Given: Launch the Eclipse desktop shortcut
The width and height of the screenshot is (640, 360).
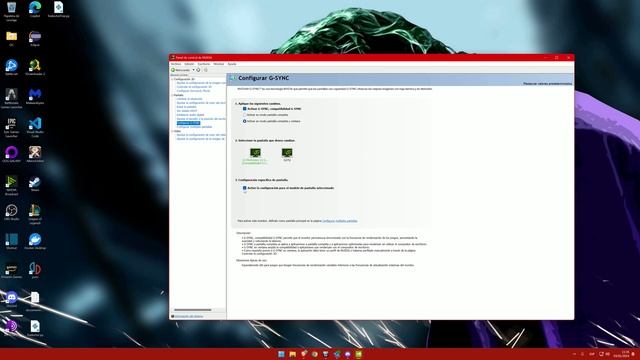Looking at the screenshot, I should (x=35, y=37).
